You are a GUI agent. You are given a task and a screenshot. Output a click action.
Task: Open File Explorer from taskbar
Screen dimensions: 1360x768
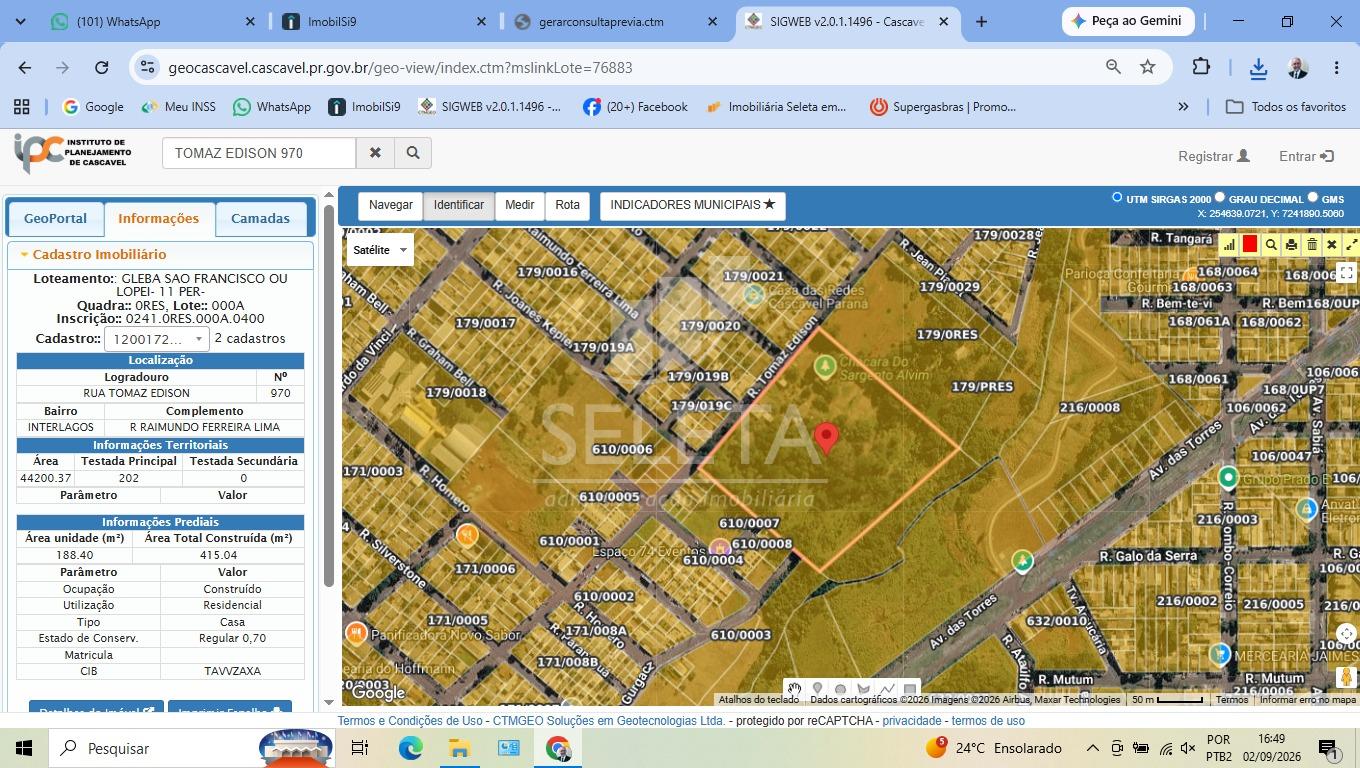[x=459, y=748]
